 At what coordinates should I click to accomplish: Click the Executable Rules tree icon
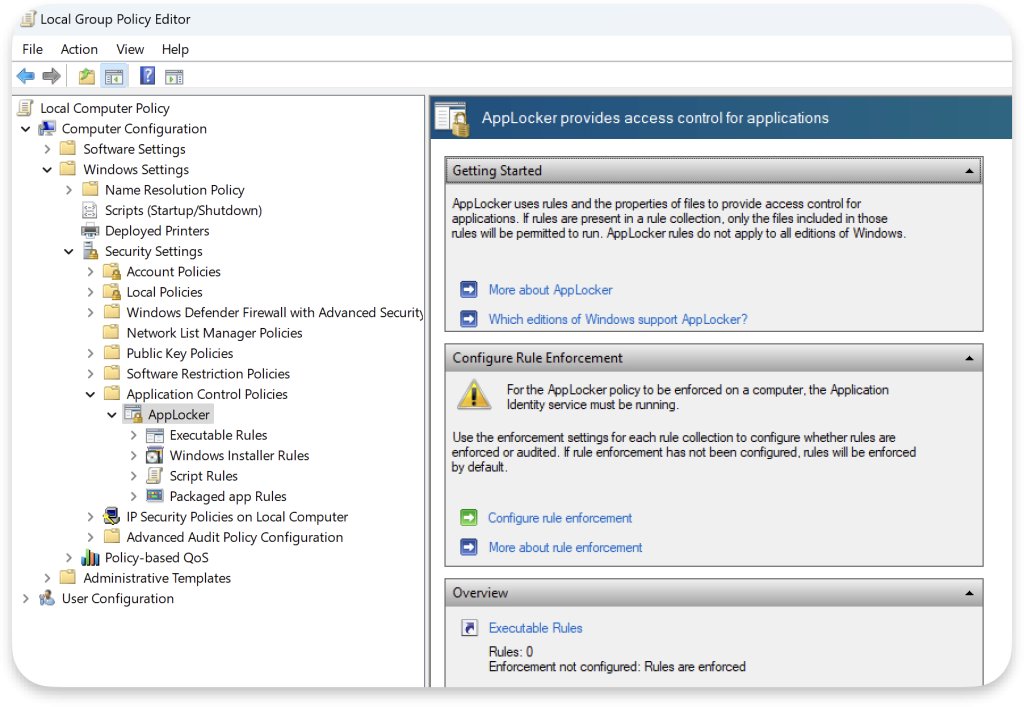point(155,435)
